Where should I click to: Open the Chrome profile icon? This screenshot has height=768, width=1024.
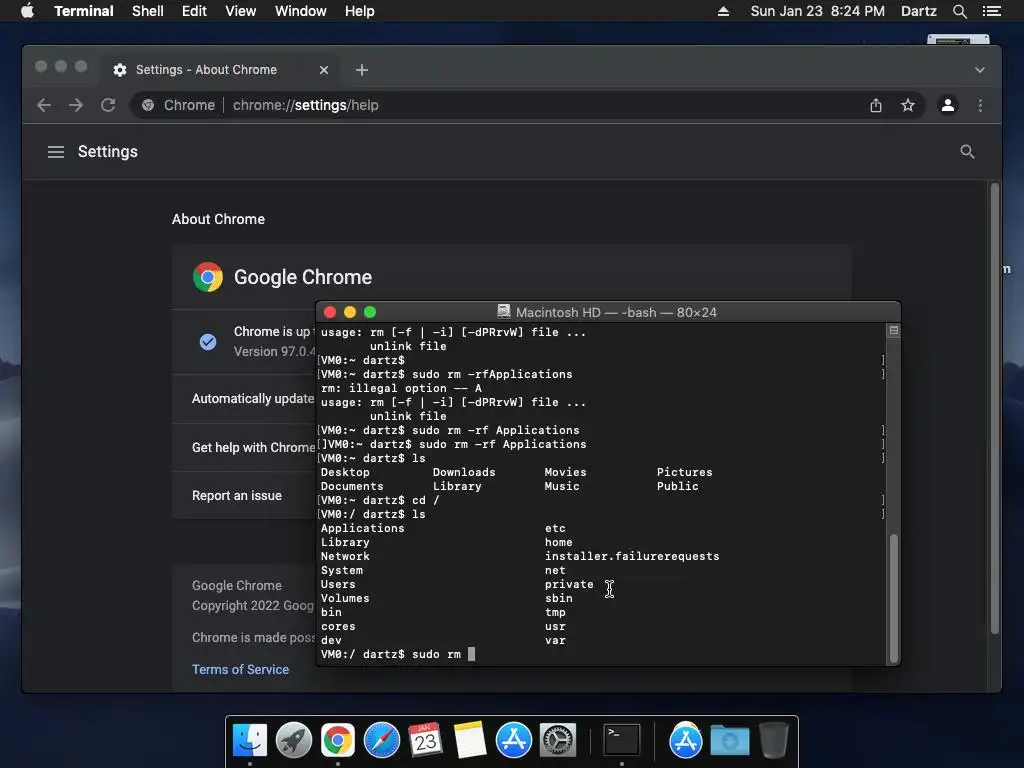click(x=948, y=105)
